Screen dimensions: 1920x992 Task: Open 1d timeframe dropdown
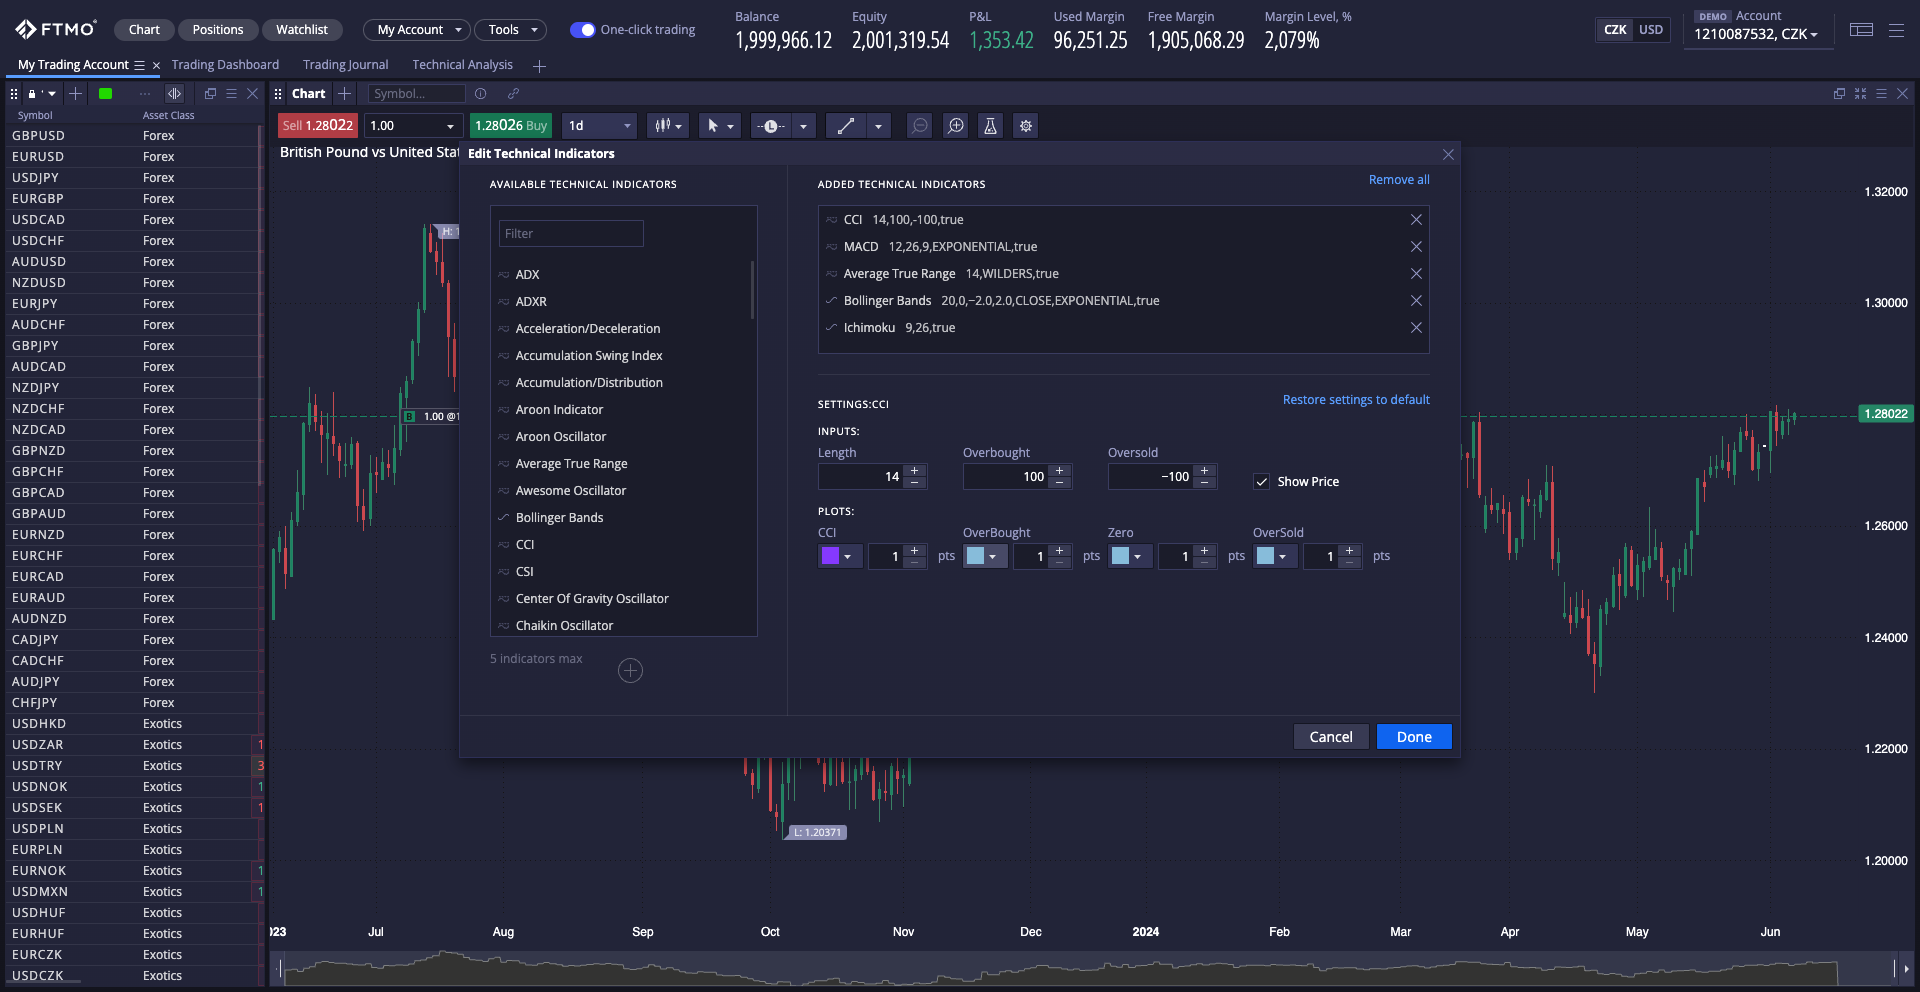(599, 126)
